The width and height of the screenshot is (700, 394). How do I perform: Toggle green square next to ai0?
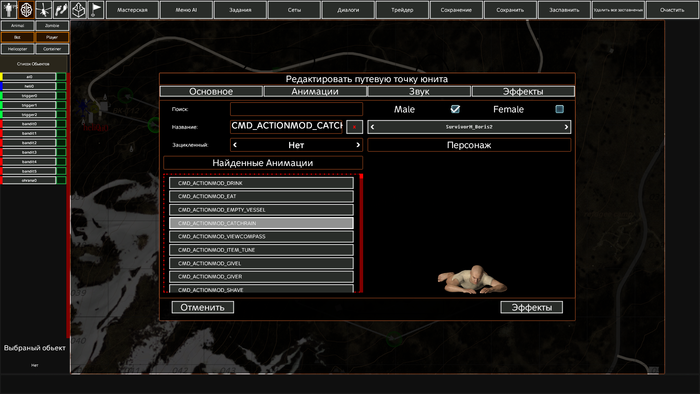61,77
